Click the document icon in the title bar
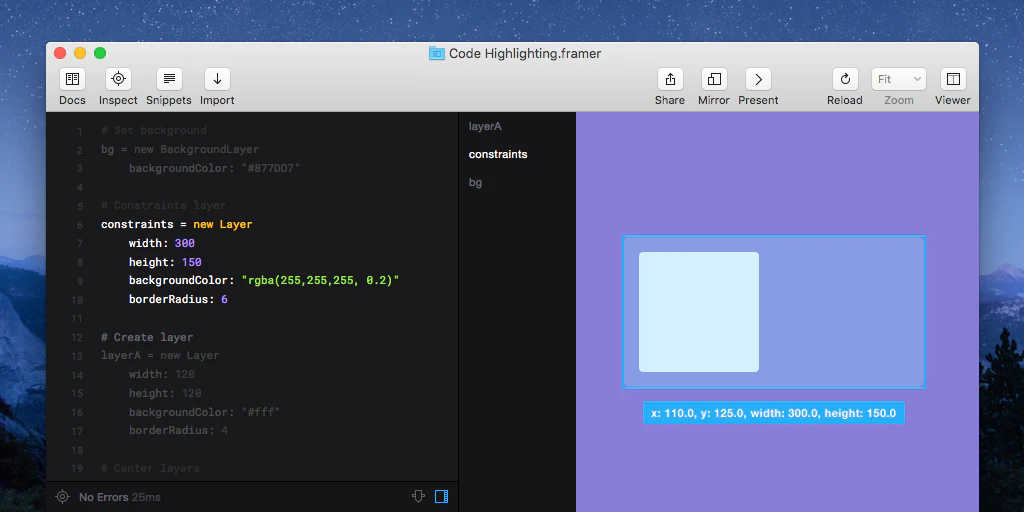The height and width of the screenshot is (512, 1024). 437,54
